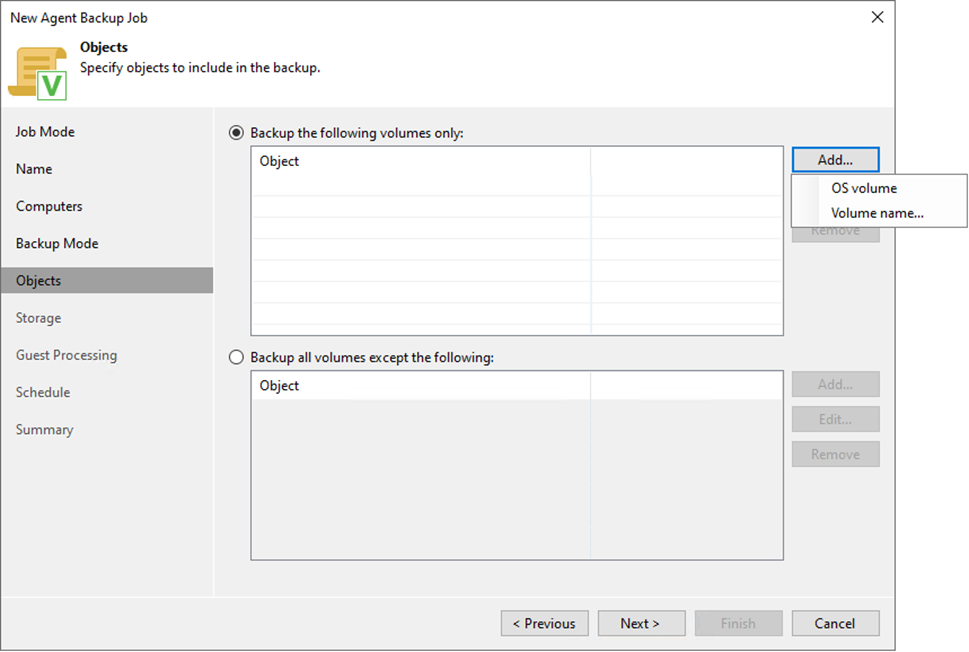Switch to the Computers step
The image size is (969, 652).
[49, 206]
